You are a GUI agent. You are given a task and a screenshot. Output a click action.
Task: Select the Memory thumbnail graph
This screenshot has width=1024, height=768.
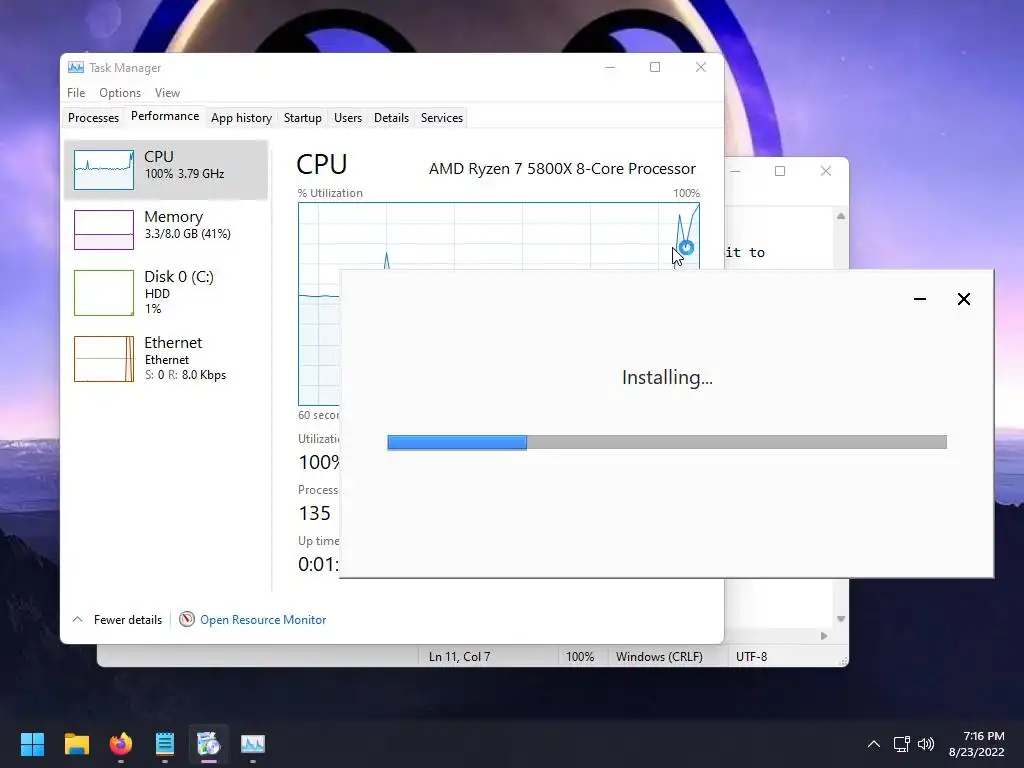click(x=104, y=229)
